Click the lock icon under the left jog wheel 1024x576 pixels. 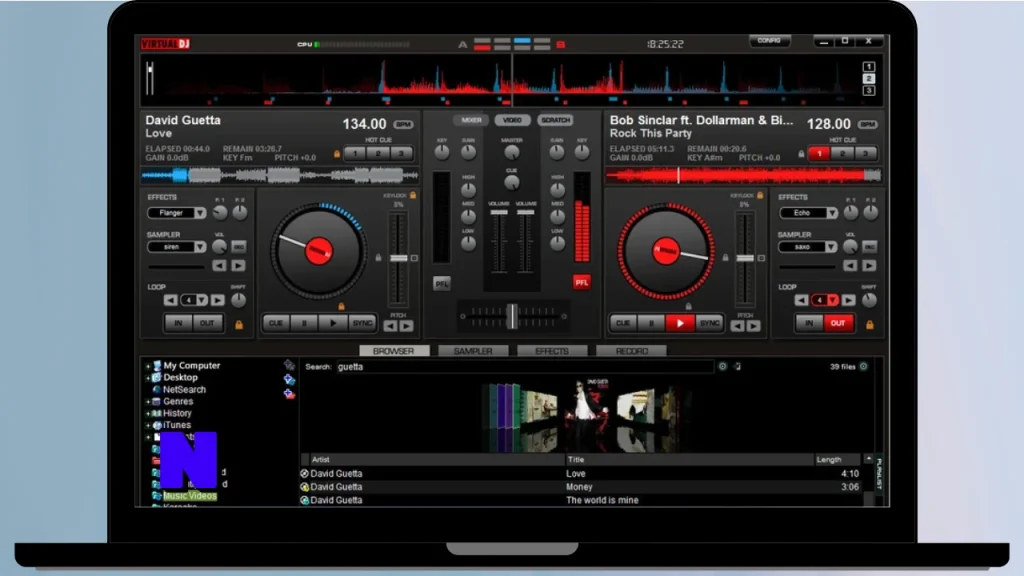click(341, 306)
